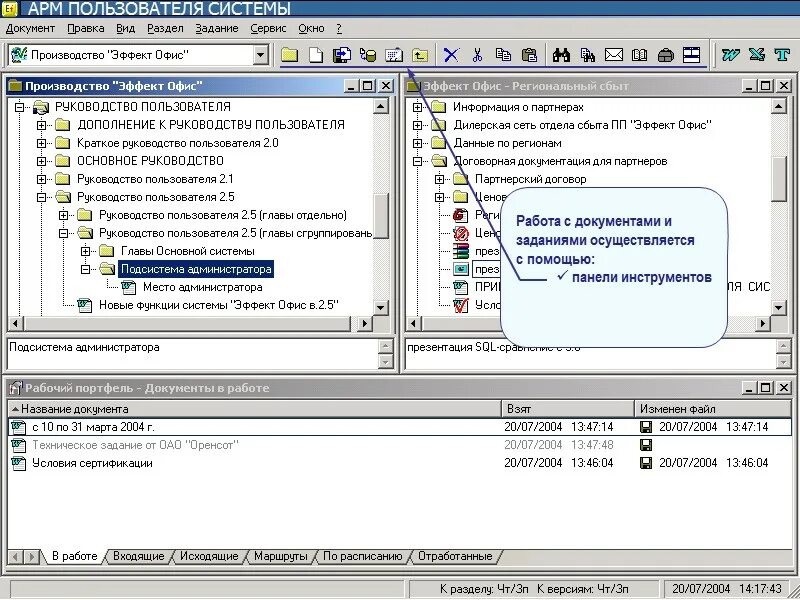Expand 'Партнерский договор' node
Screen dimensions: 800x600
point(439,179)
